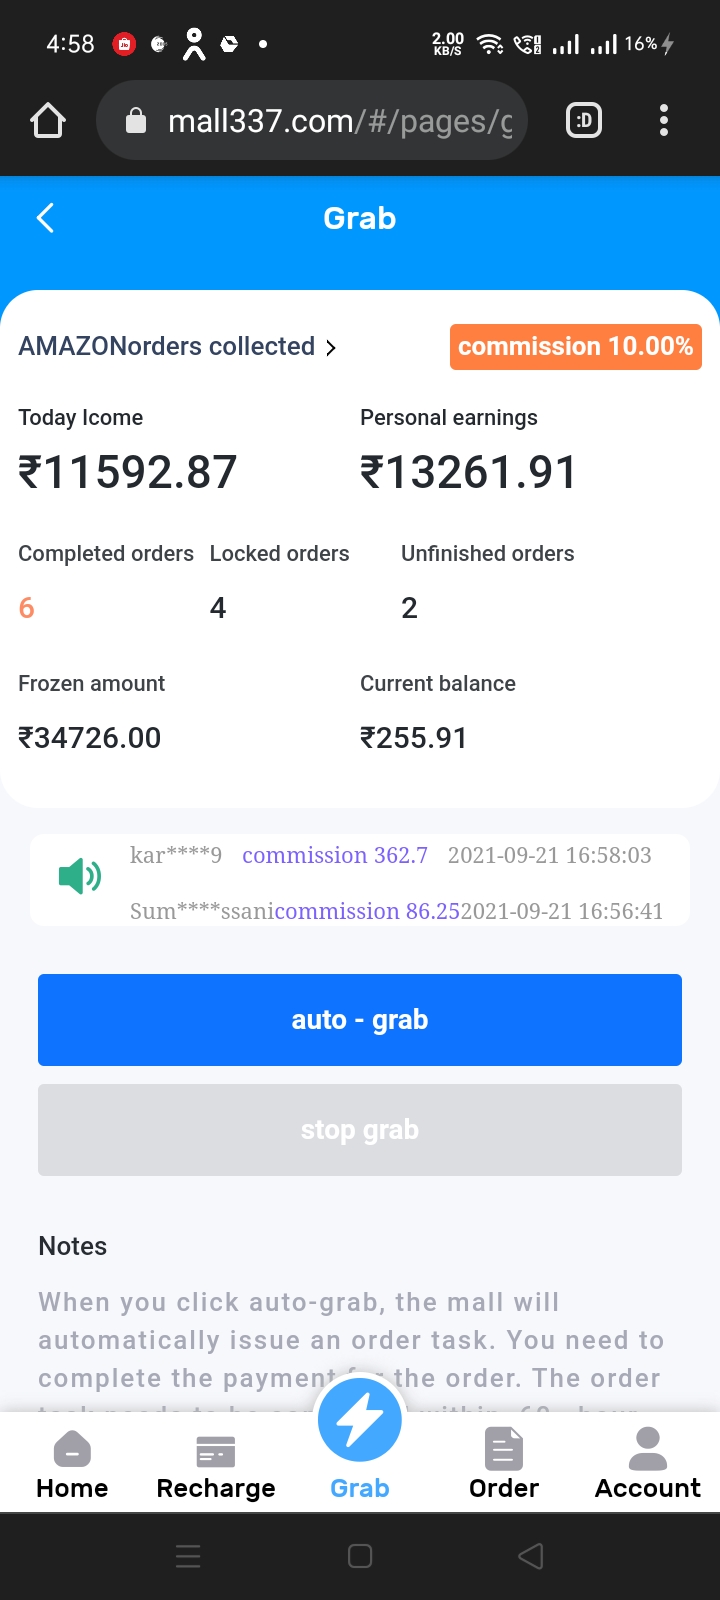Tap the Completed orders count 6

pos(27,608)
